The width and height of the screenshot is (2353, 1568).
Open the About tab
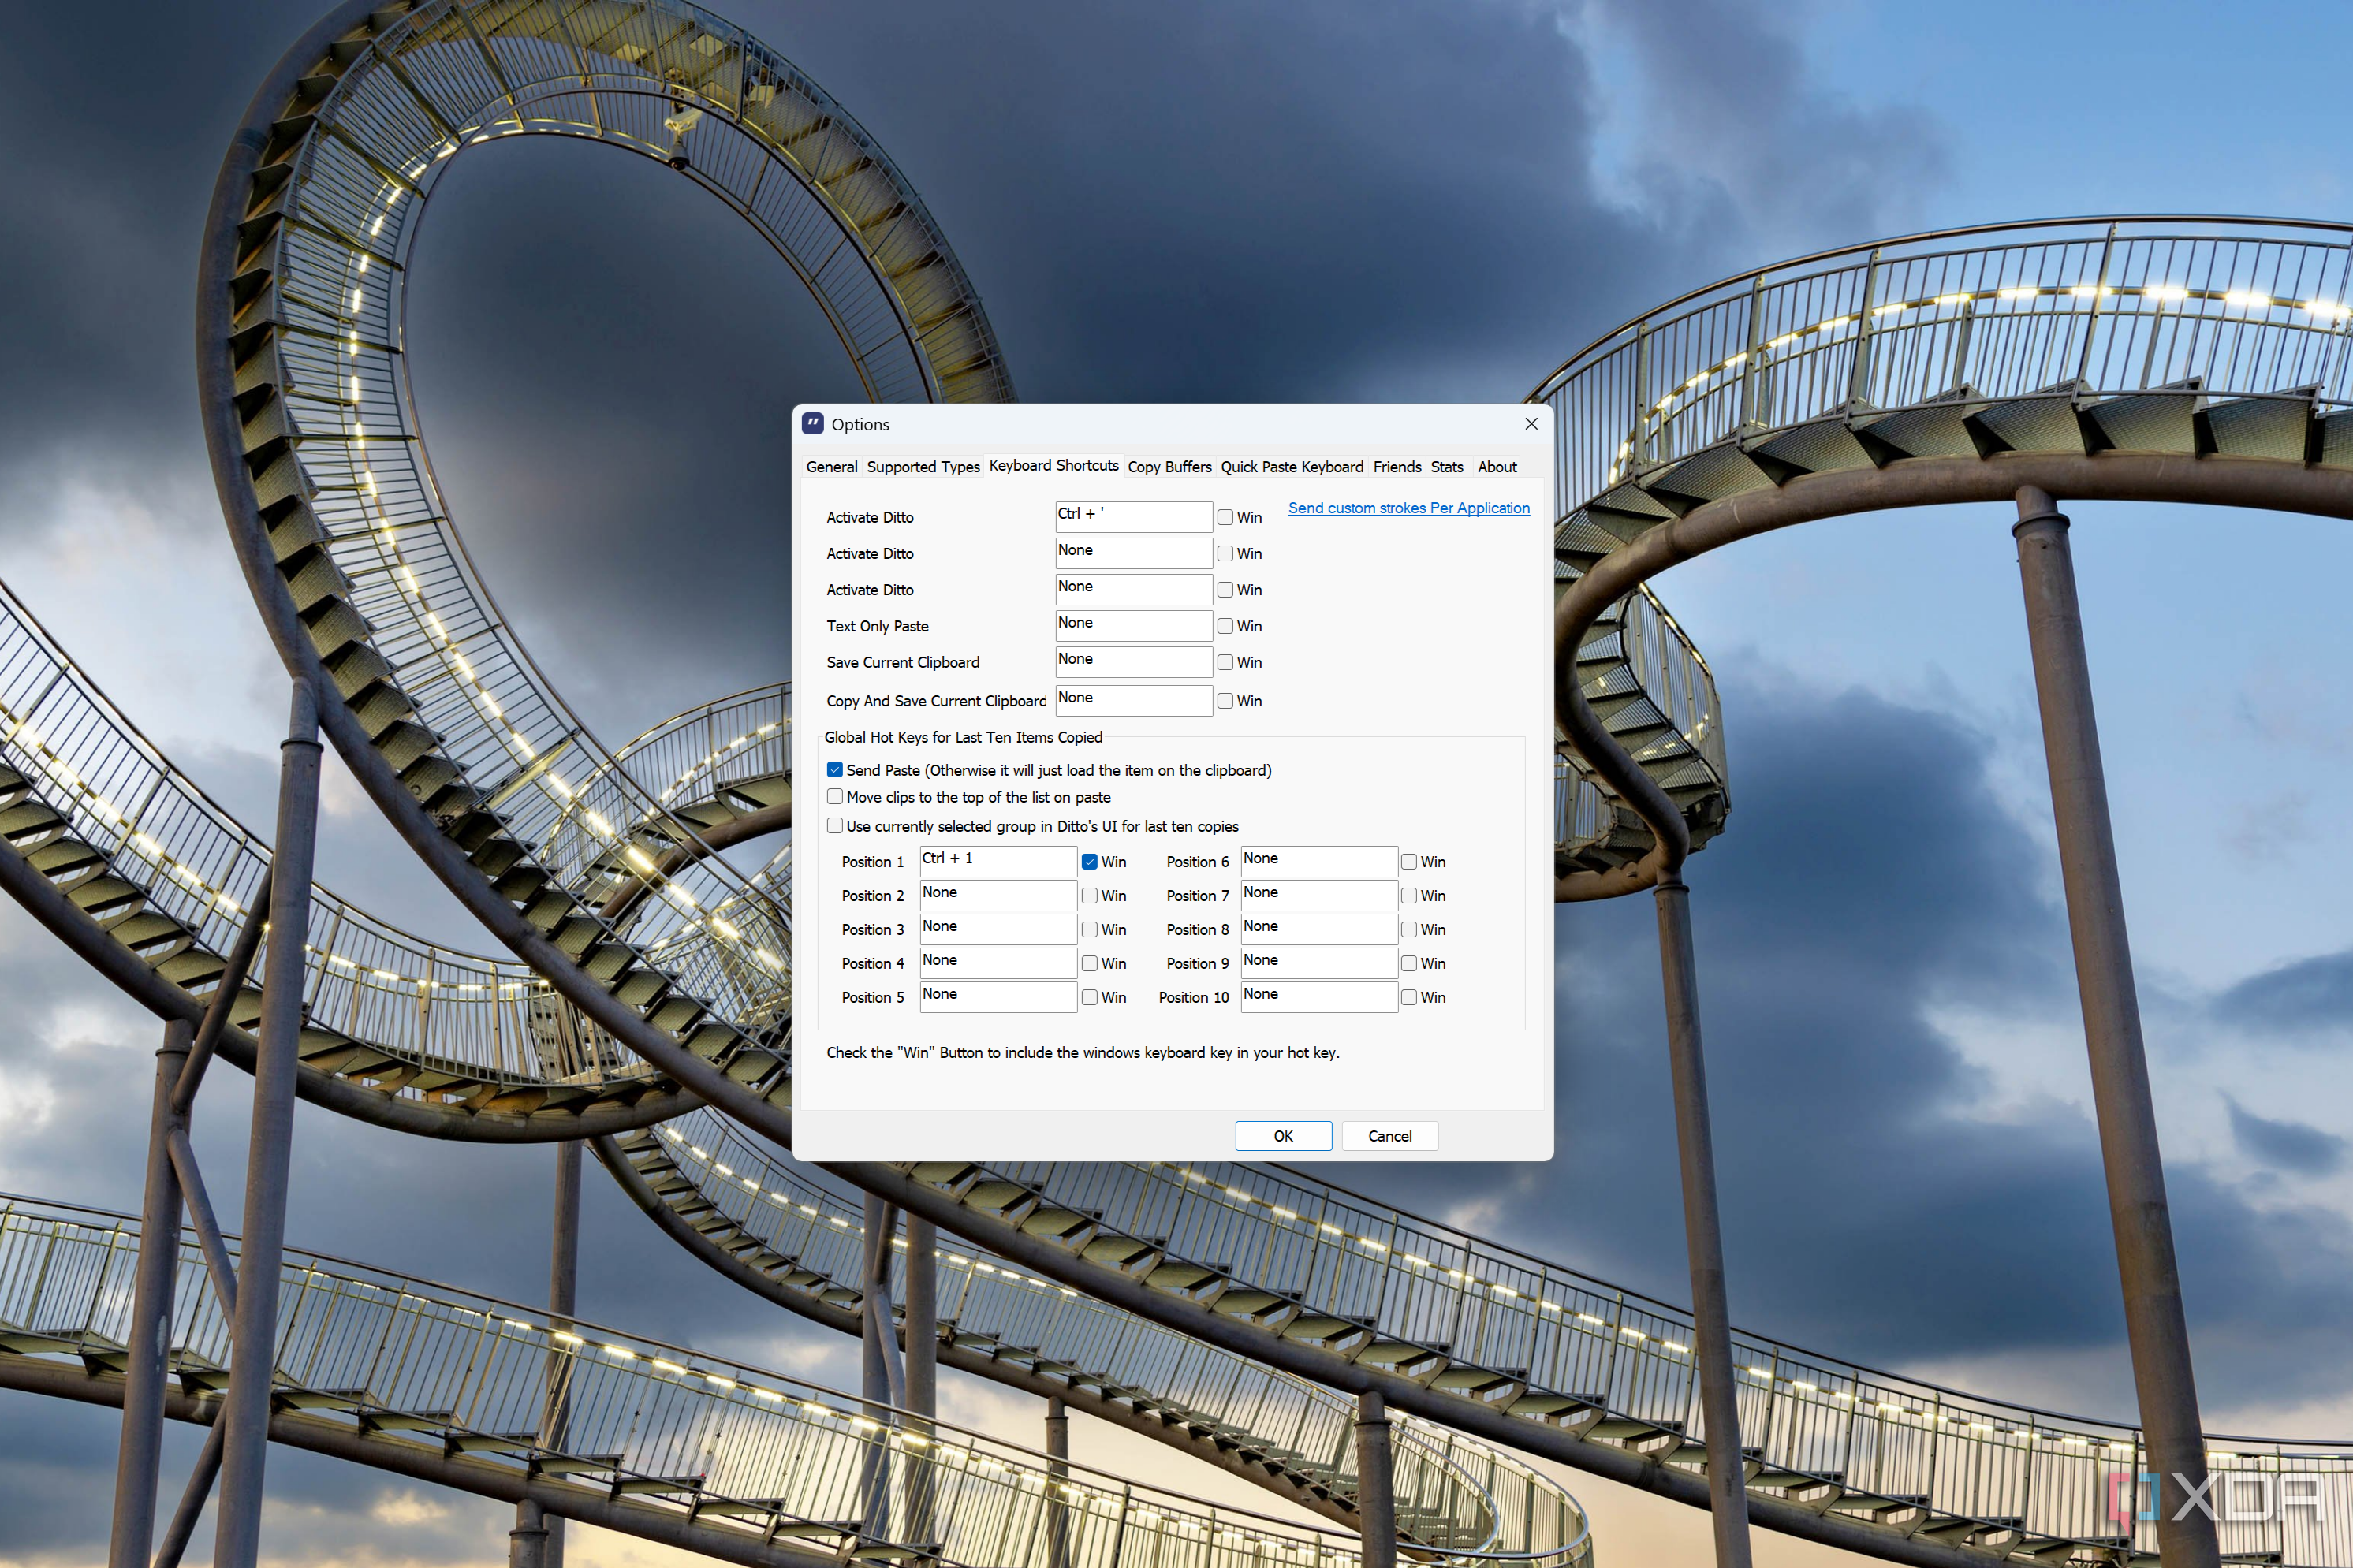1497,467
